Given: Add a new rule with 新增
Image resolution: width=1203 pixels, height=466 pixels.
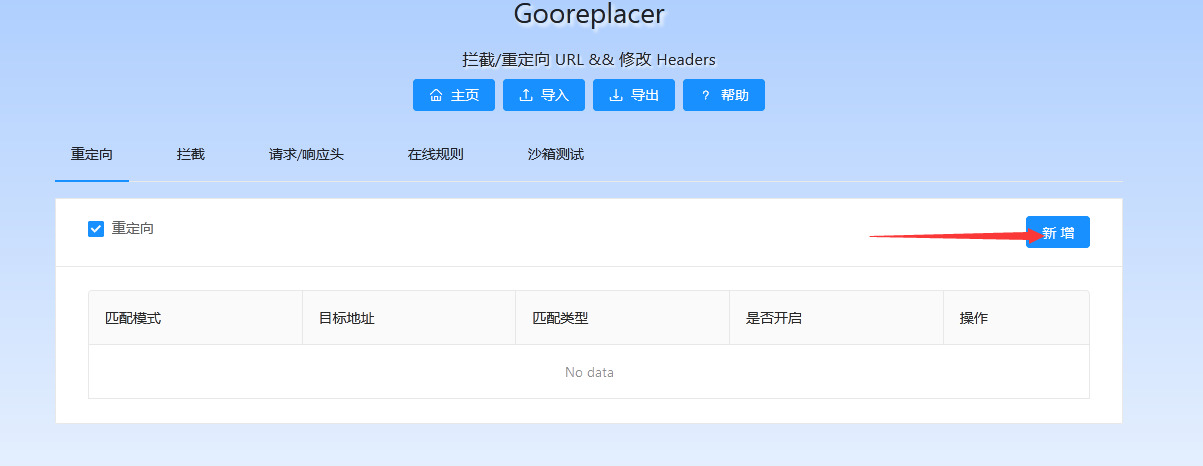Looking at the screenshot, I should 1058,232.
